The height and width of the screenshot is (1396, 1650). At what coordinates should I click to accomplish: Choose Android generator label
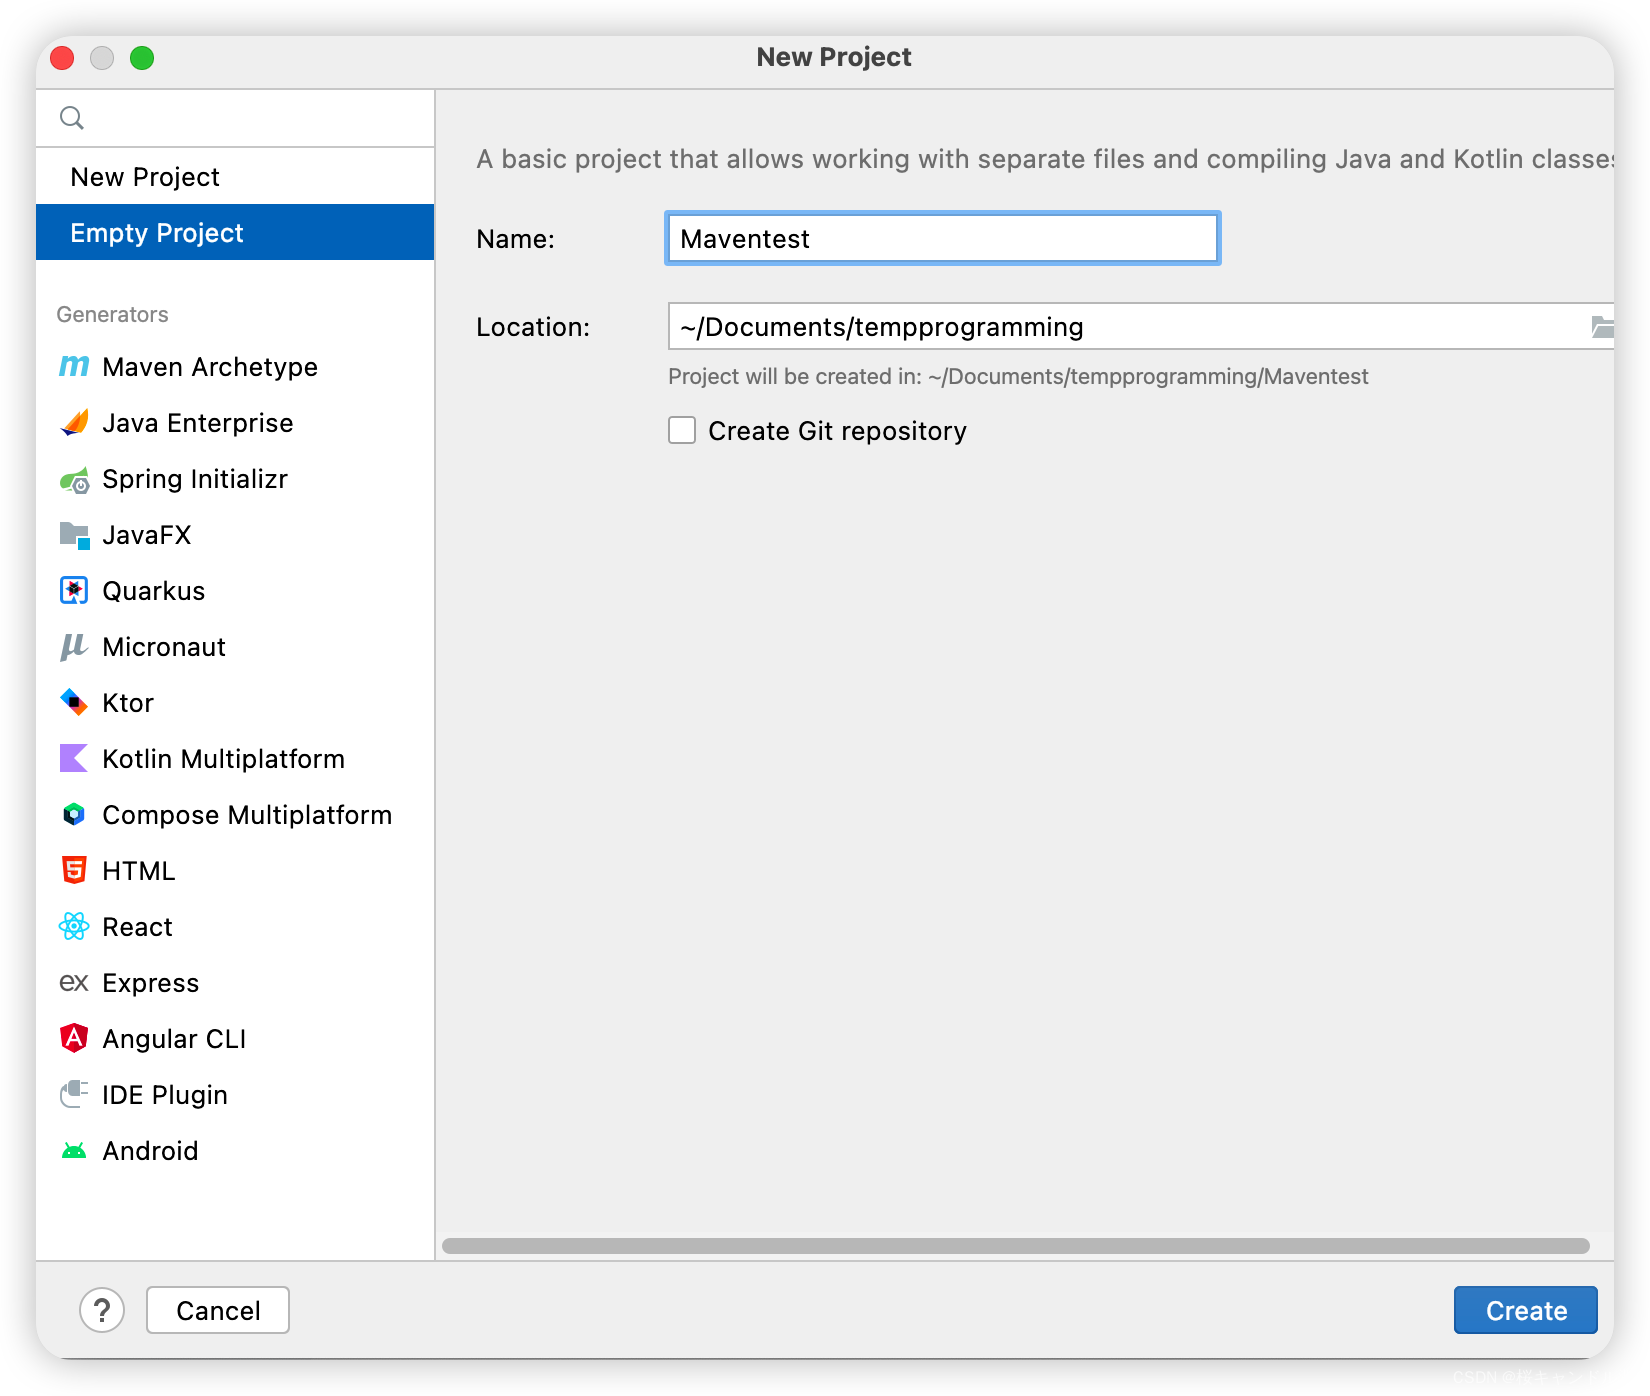tap(151, 1151)
